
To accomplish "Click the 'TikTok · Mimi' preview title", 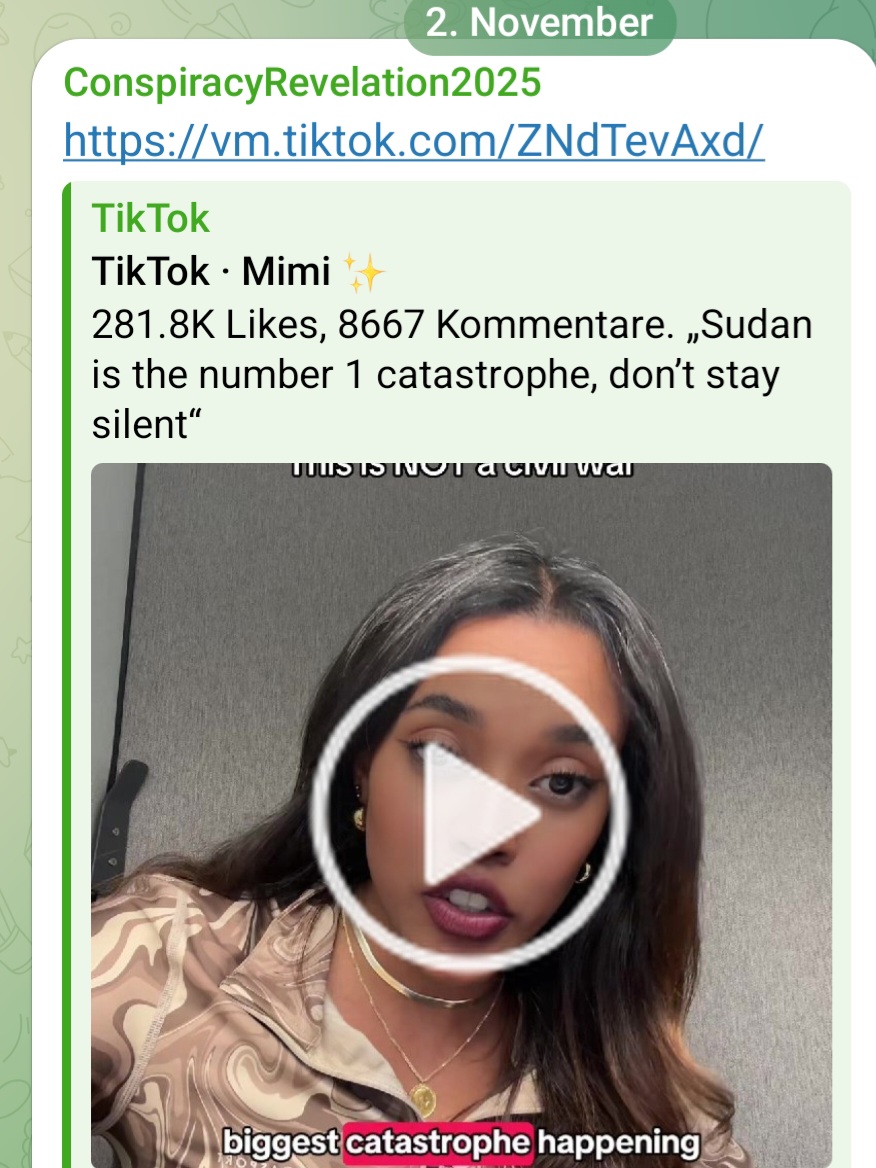I will [211, 270].
